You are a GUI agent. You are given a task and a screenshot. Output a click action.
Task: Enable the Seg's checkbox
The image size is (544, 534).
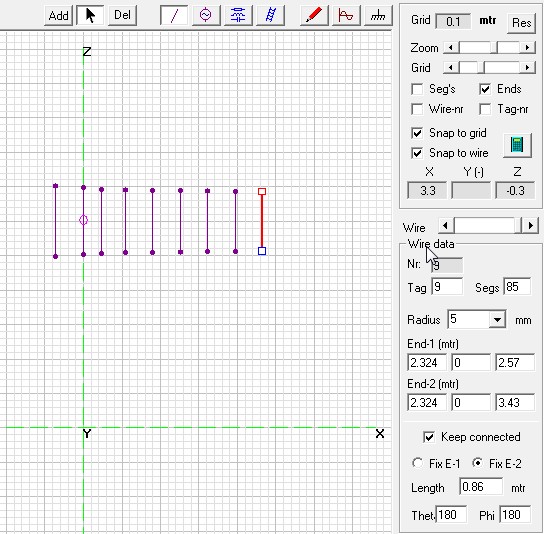417,89
